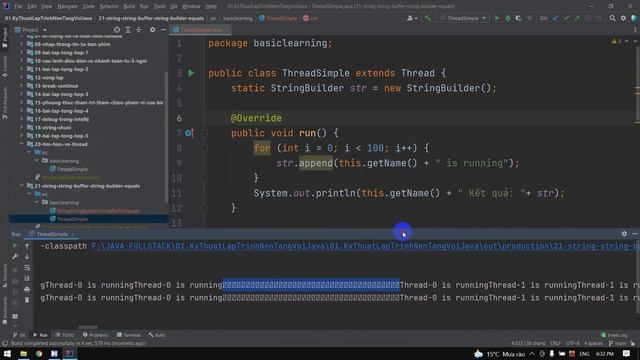Expand 17-debug-trong-intellij module
This screenshot has height=360, width=640.
tap(22, 119)
